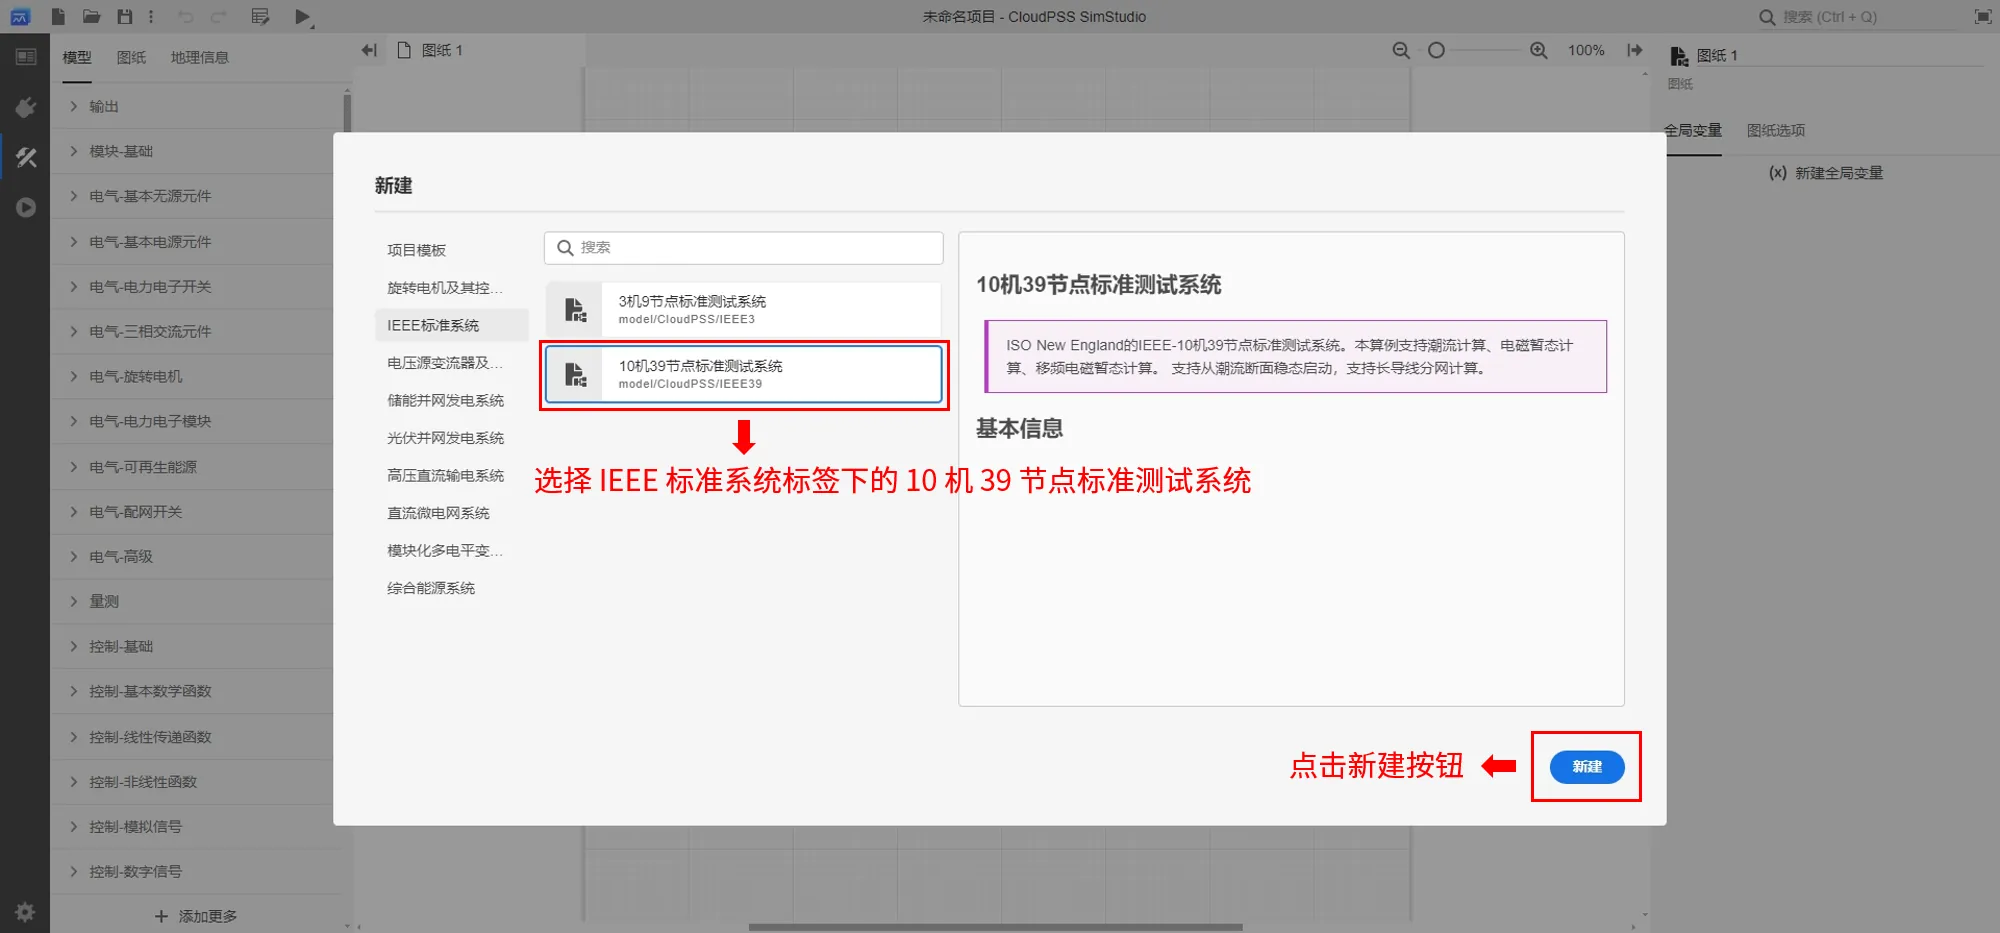Open the settings gear at bottom left

click(24, 911)
